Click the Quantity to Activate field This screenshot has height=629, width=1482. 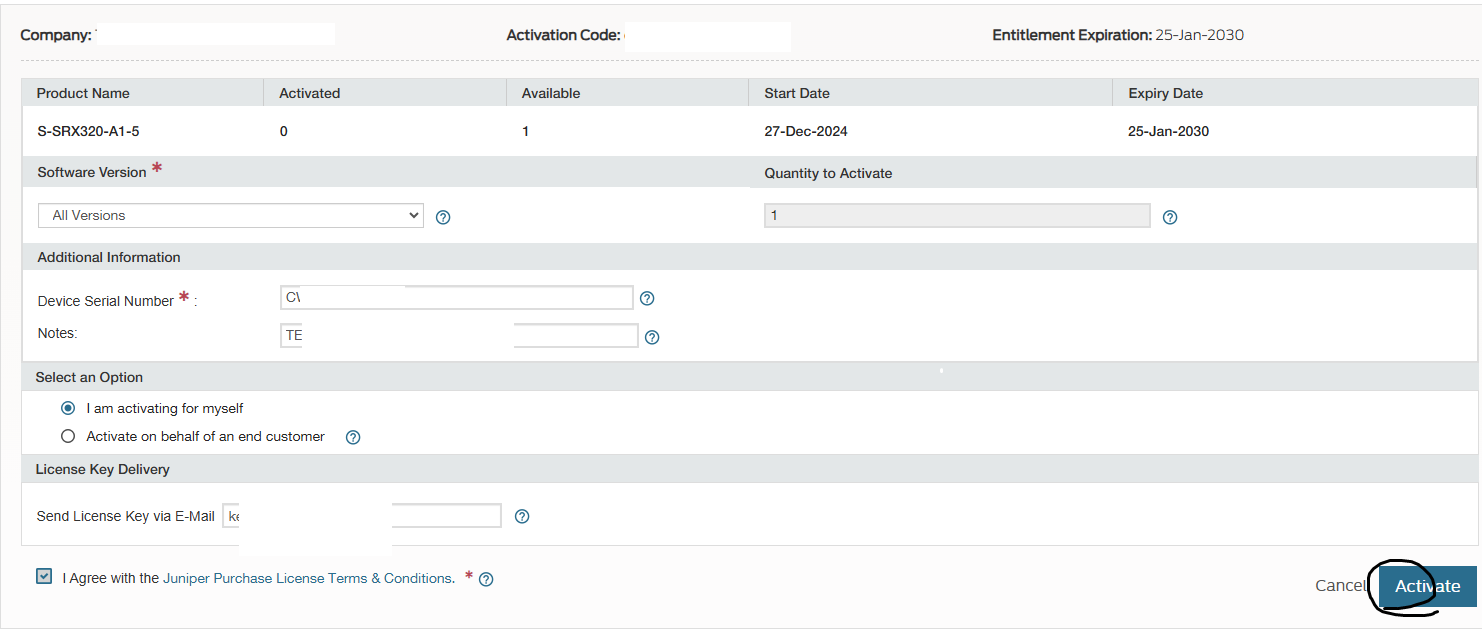957,216
